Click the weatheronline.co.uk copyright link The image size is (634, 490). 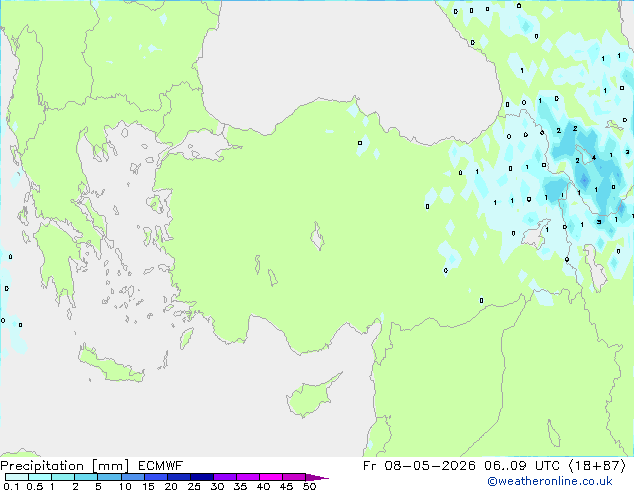coord(550,481)
